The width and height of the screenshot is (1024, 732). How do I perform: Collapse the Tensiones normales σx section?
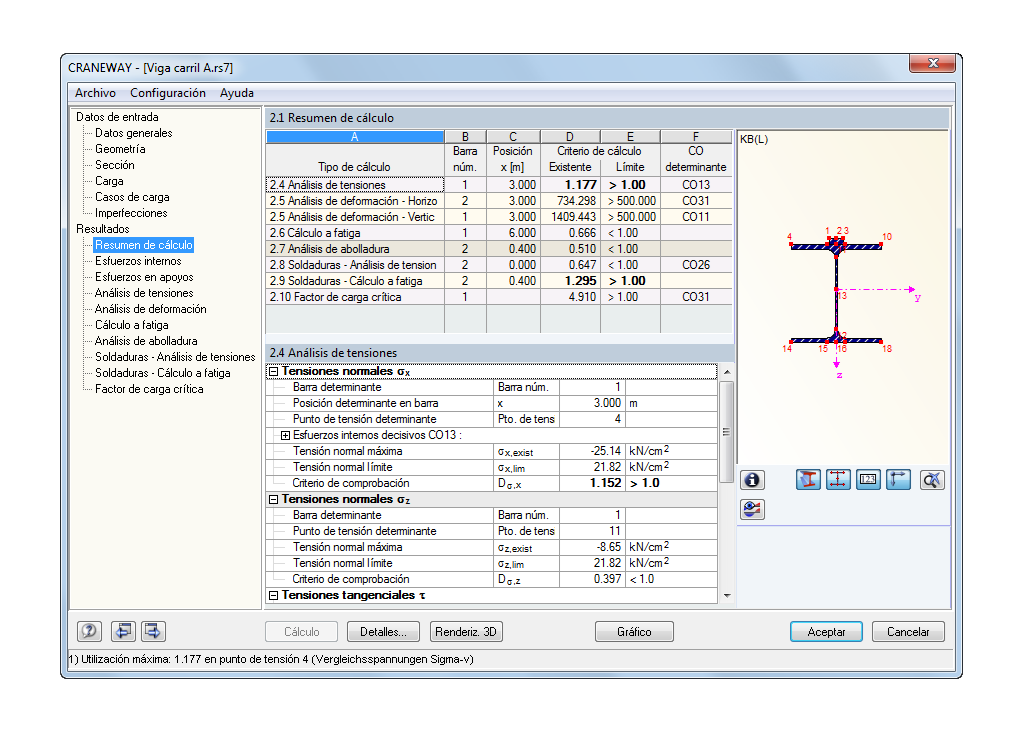coord(274,372)
